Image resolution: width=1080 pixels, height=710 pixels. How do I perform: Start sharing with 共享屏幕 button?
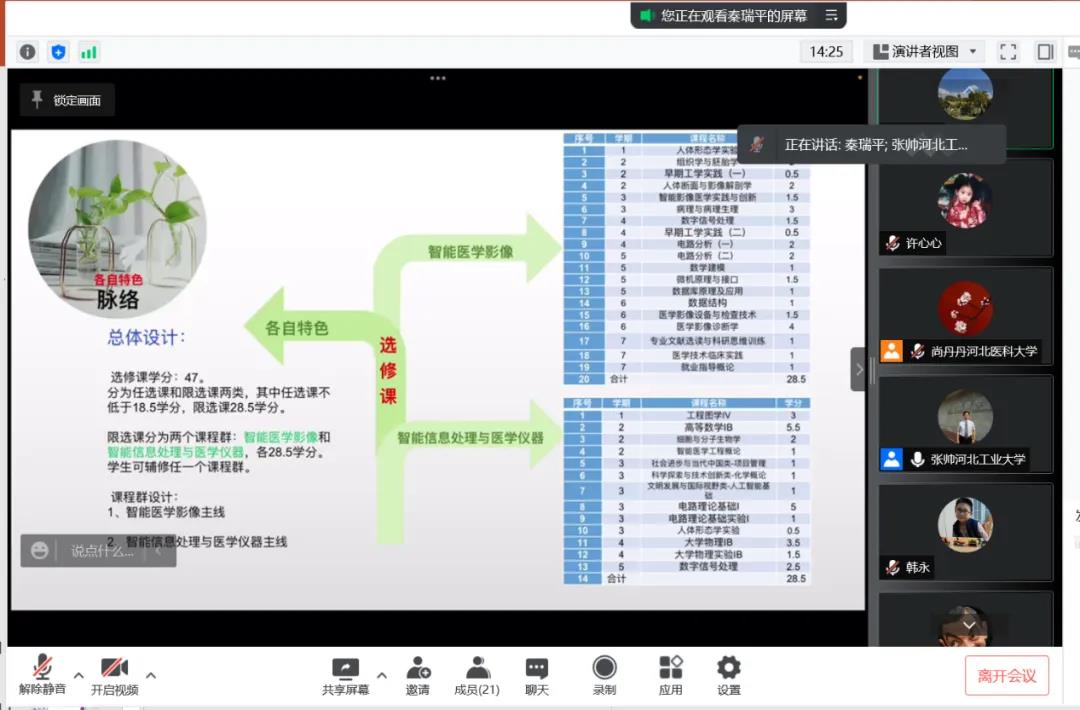[345, 675]
